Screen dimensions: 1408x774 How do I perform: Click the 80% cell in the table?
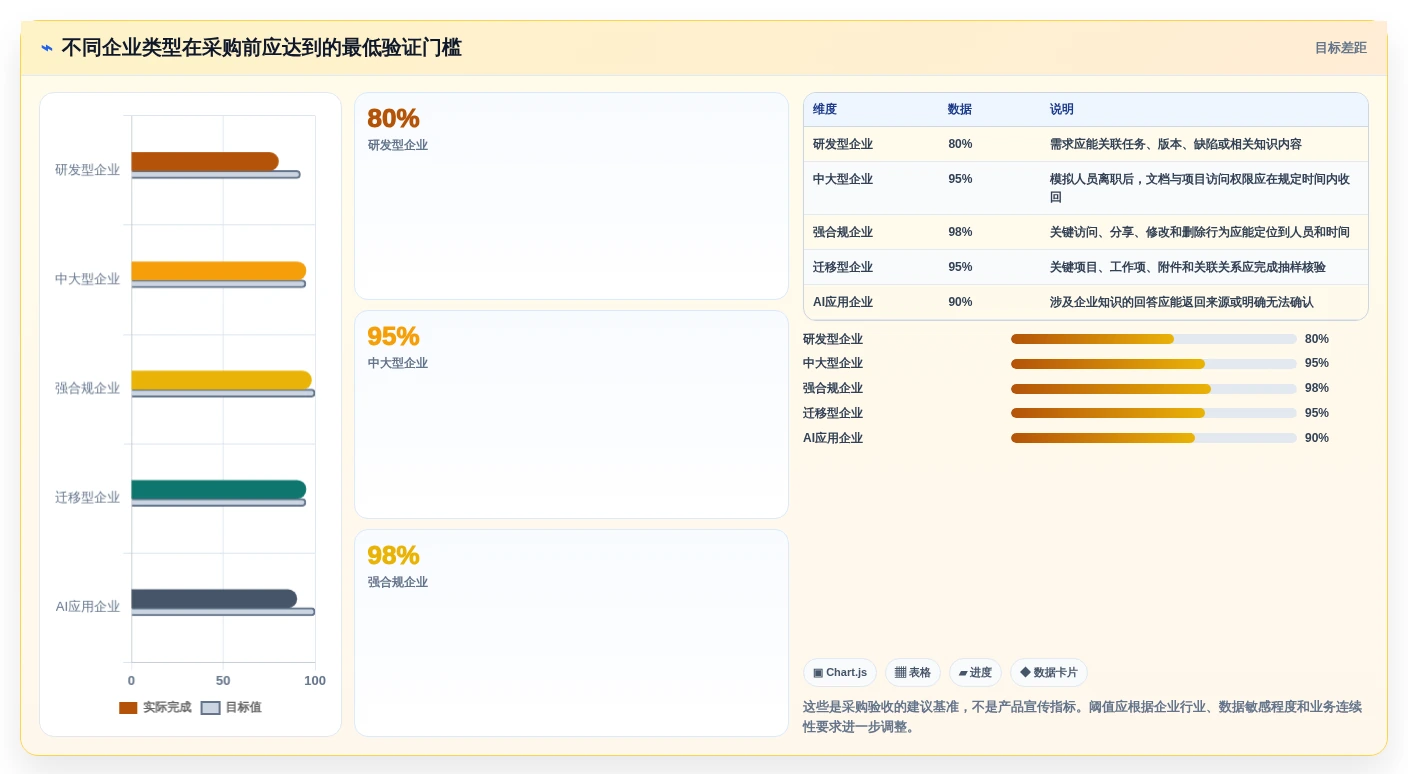pos(960,145)
